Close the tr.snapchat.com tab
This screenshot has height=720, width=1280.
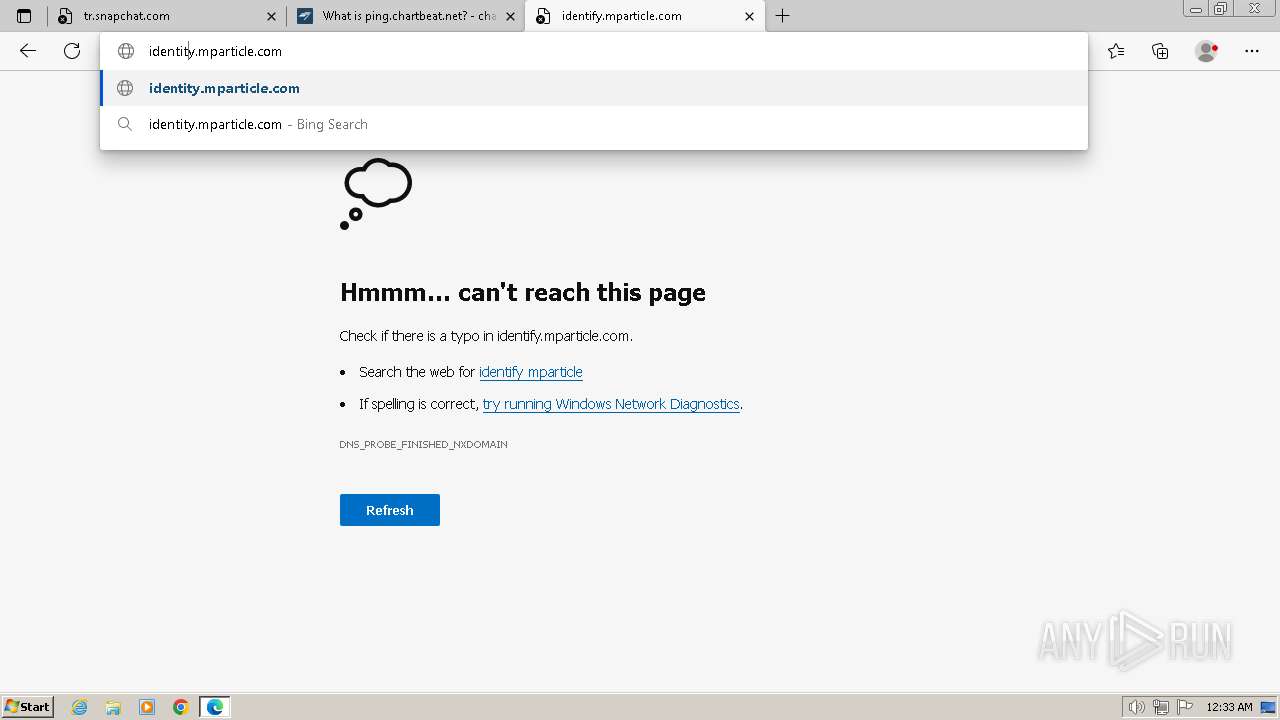271,16
